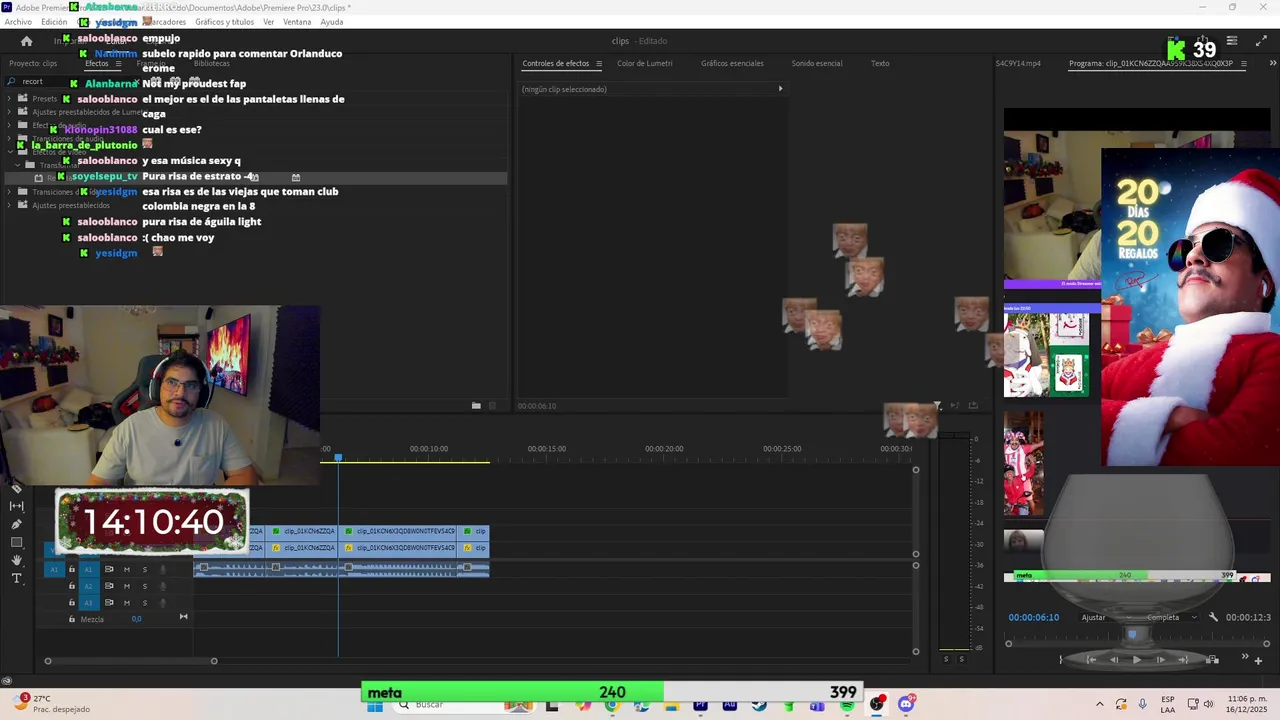Open the Efectos panel menu icon
Viewport: 1280px width, 720px height.
coord(118,63)
